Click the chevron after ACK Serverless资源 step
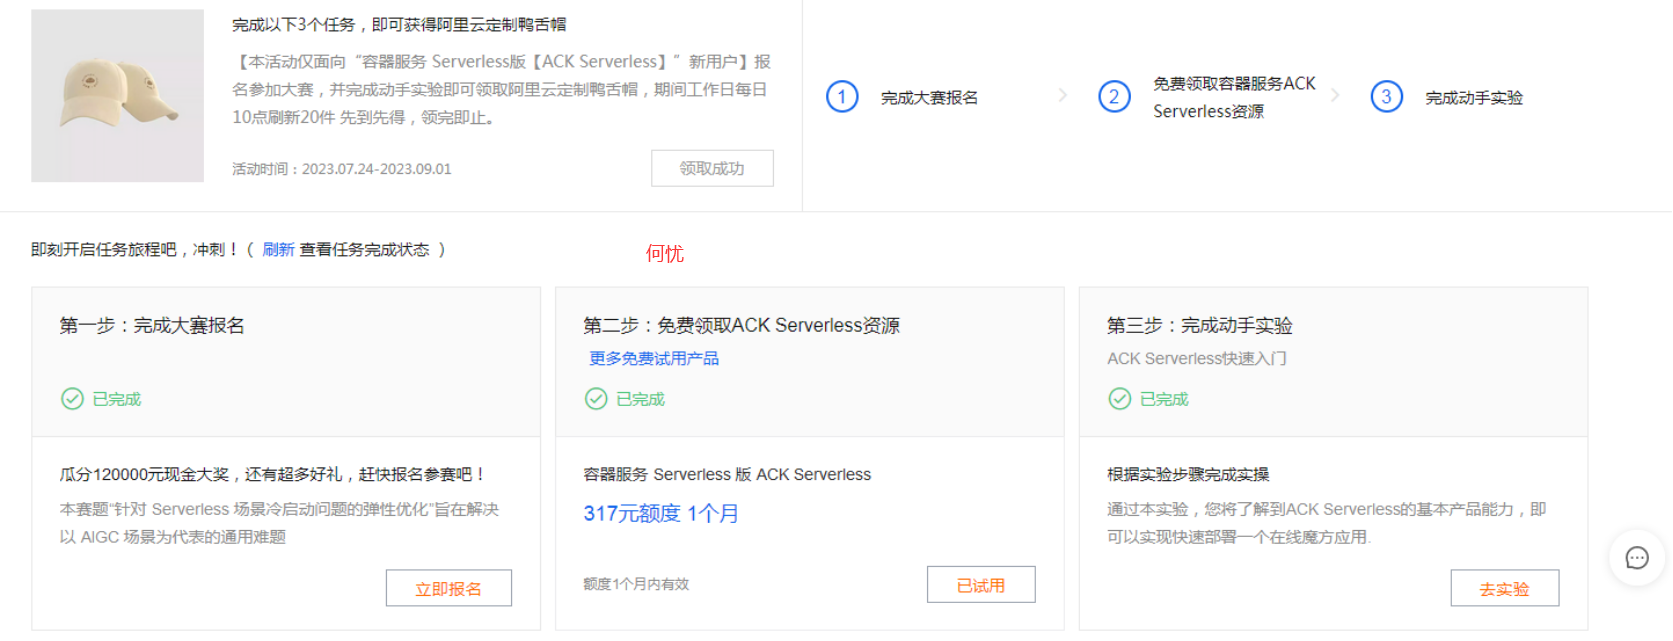This screenshot has height=641, width=1673. click(1335, 96)
